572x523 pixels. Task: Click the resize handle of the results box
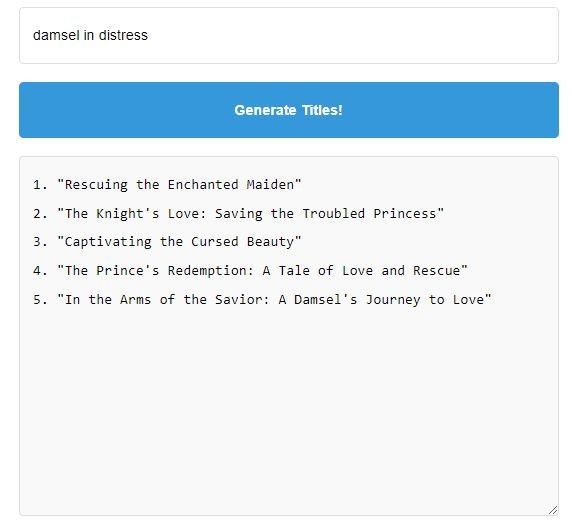pyautogui.click(x=553, y=510)
